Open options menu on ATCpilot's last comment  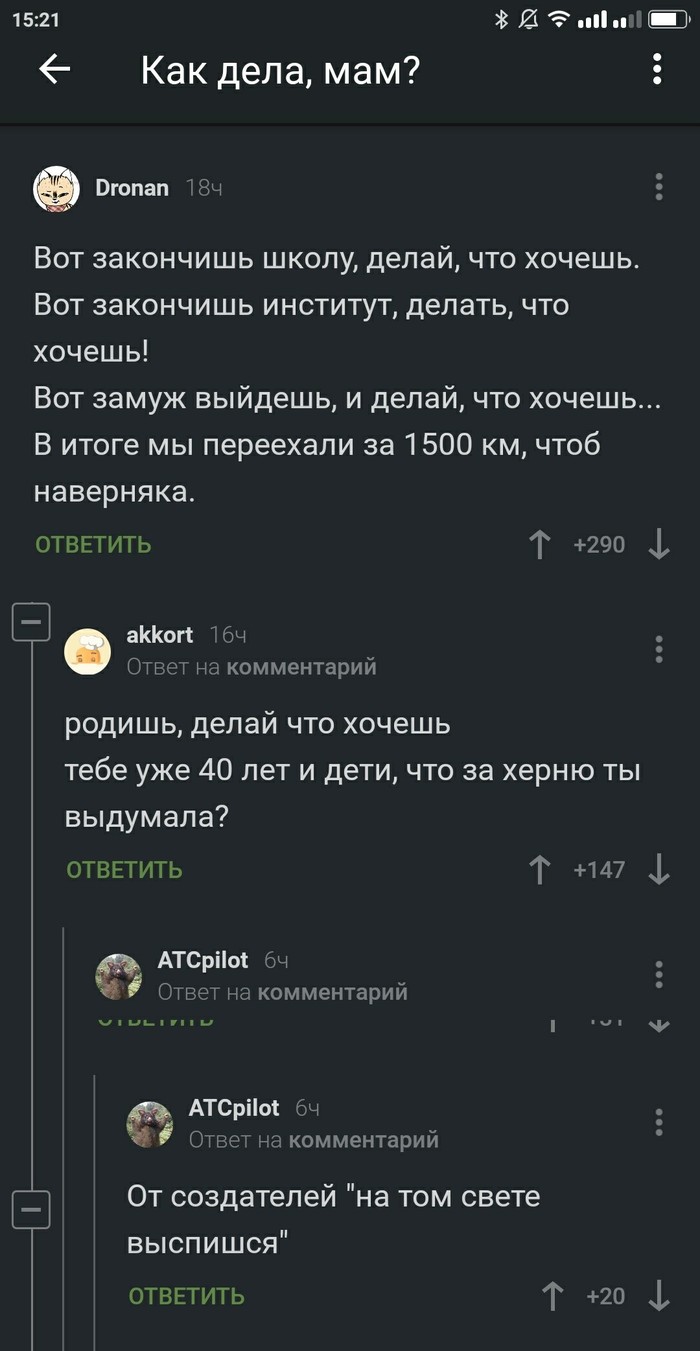point(659,1122)
